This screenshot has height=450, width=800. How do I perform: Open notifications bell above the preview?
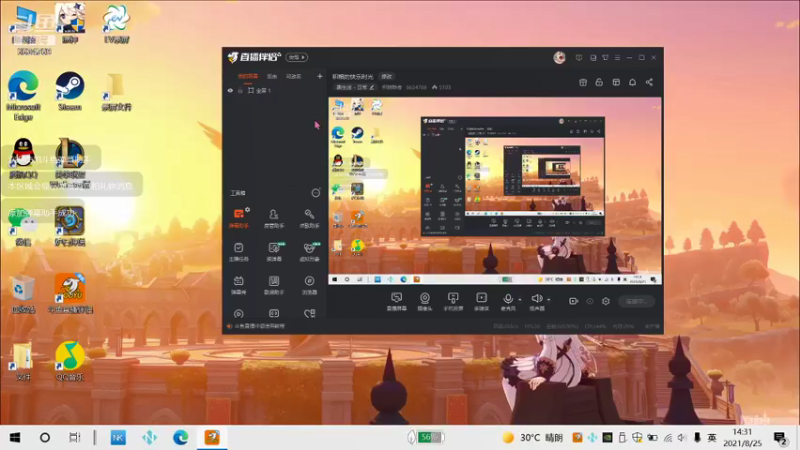[632, 82]
